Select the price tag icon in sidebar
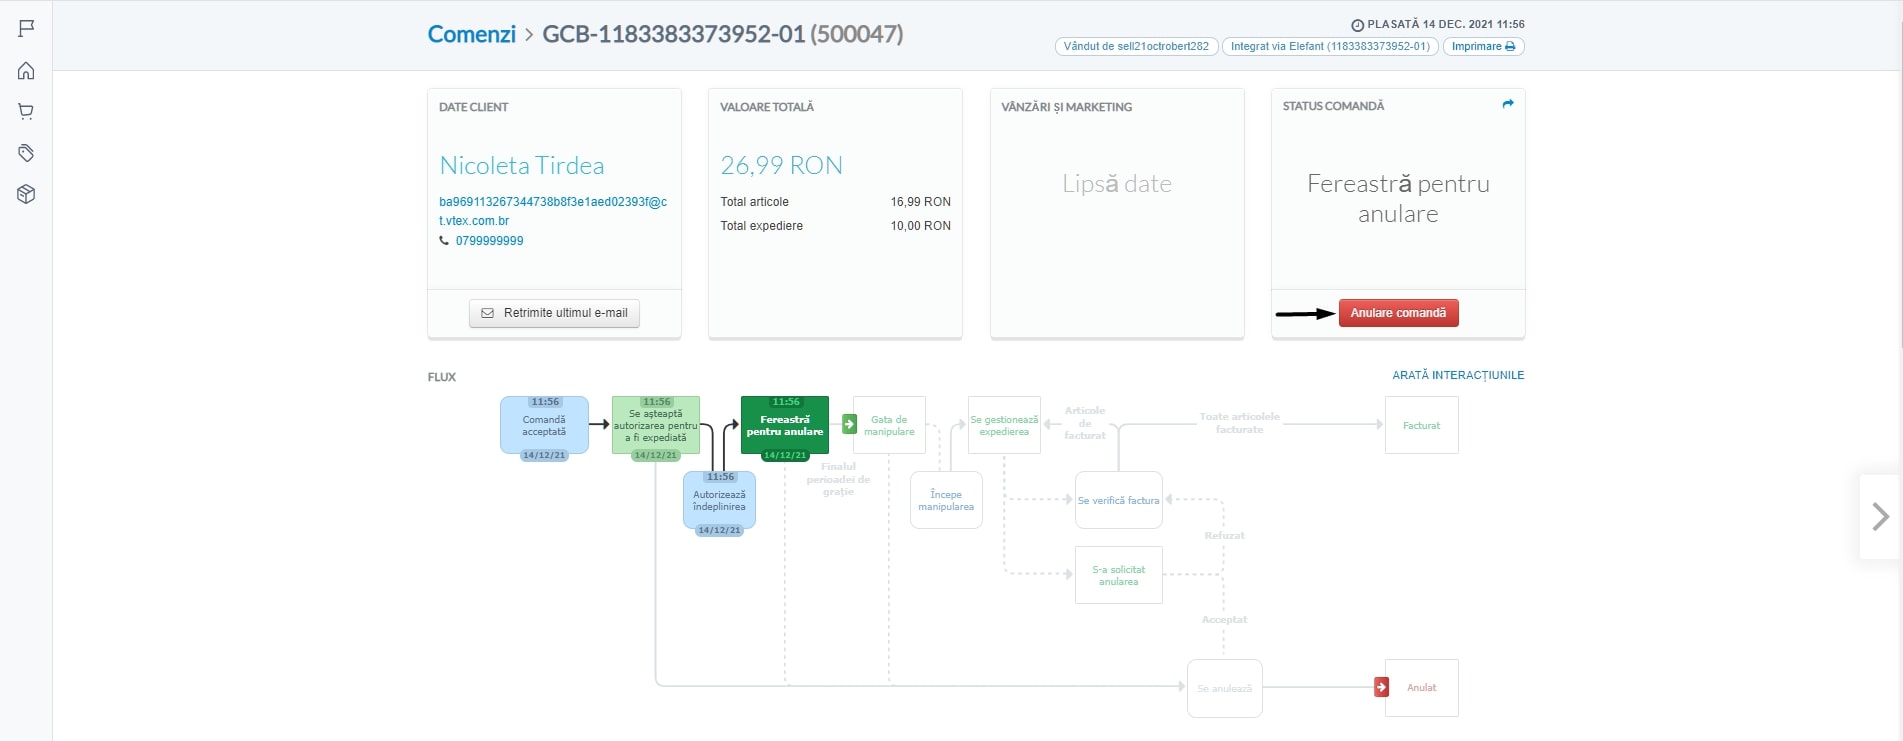Screen dimensions: 1903x741 coord(26,153)
